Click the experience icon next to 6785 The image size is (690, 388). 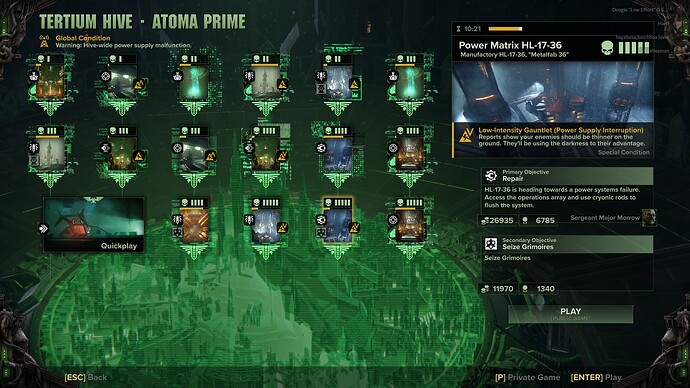(525, 220)
